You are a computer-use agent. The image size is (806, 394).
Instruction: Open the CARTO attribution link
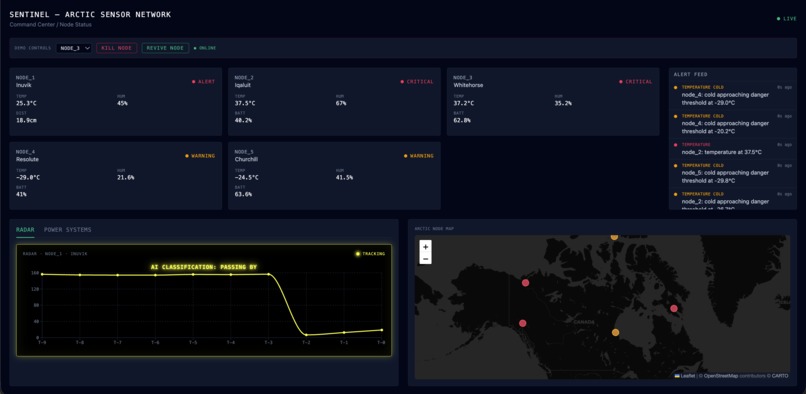point(780,375)
